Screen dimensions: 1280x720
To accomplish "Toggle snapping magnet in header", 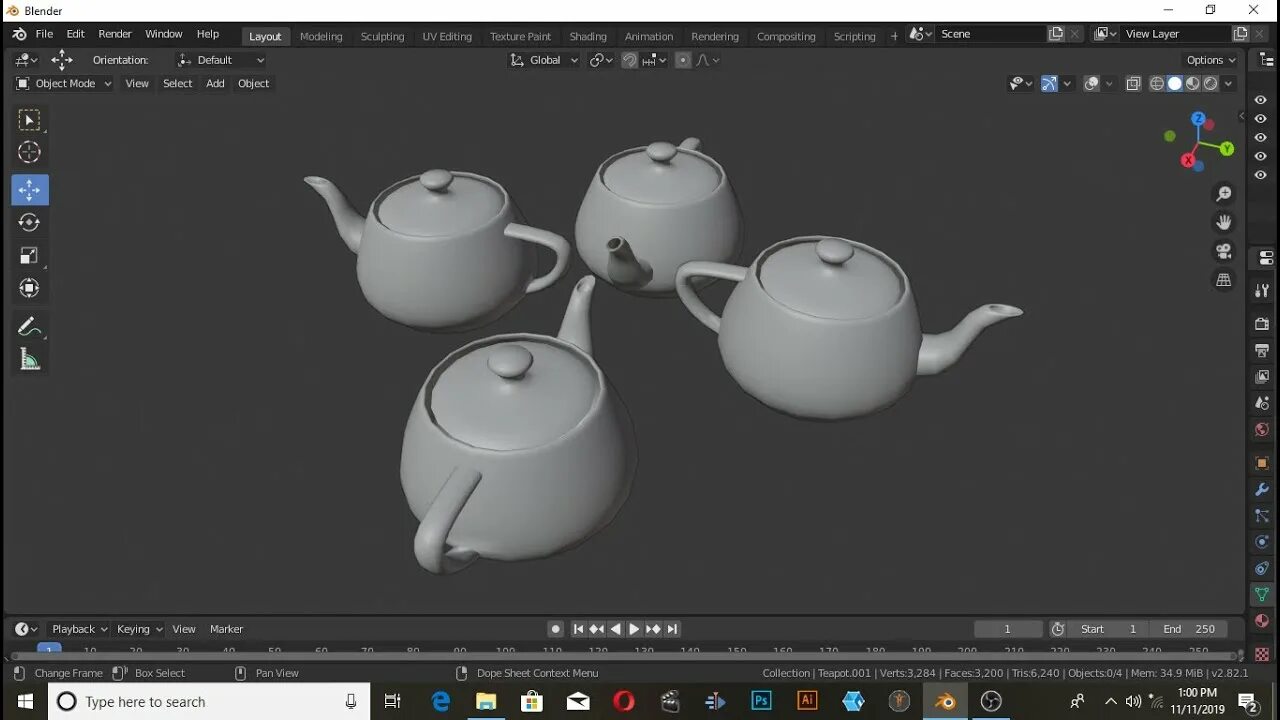I will (x=629, y=60).
